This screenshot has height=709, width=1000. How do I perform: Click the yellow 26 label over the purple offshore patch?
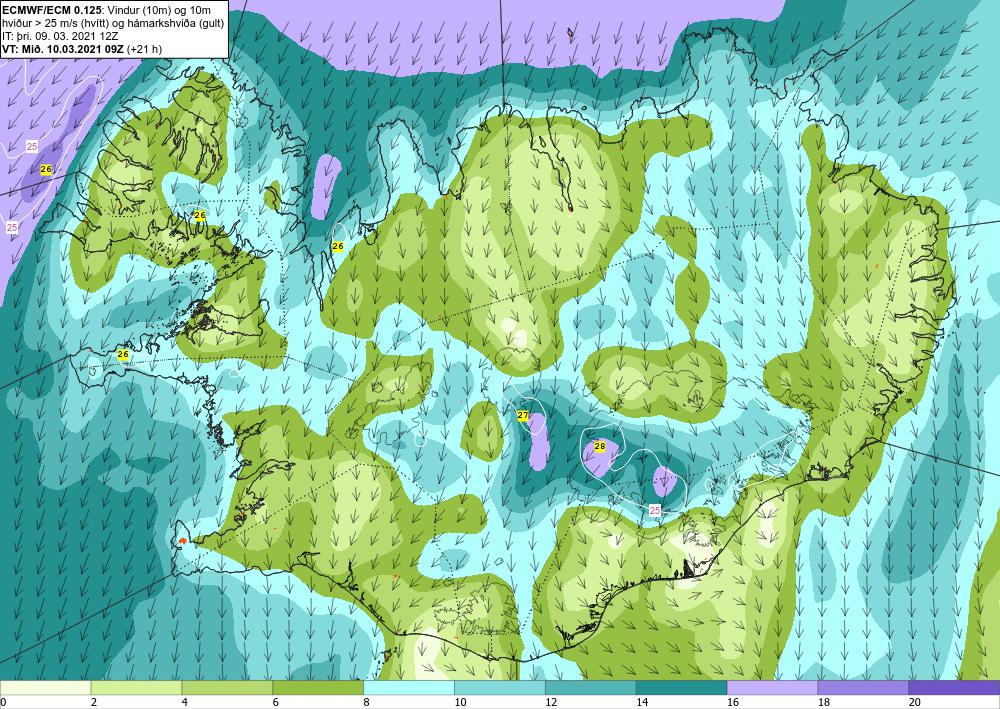tap(46, 170)
